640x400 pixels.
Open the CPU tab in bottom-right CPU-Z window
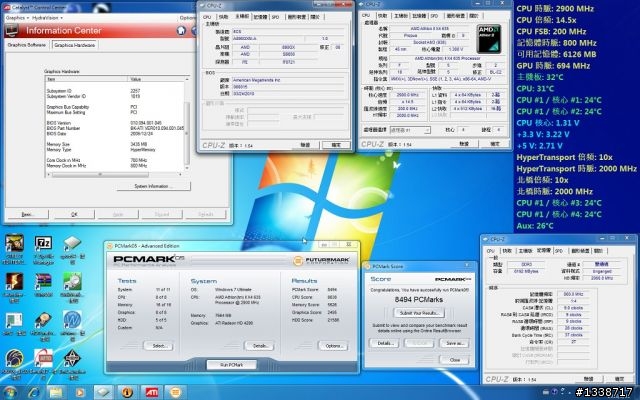491,251
